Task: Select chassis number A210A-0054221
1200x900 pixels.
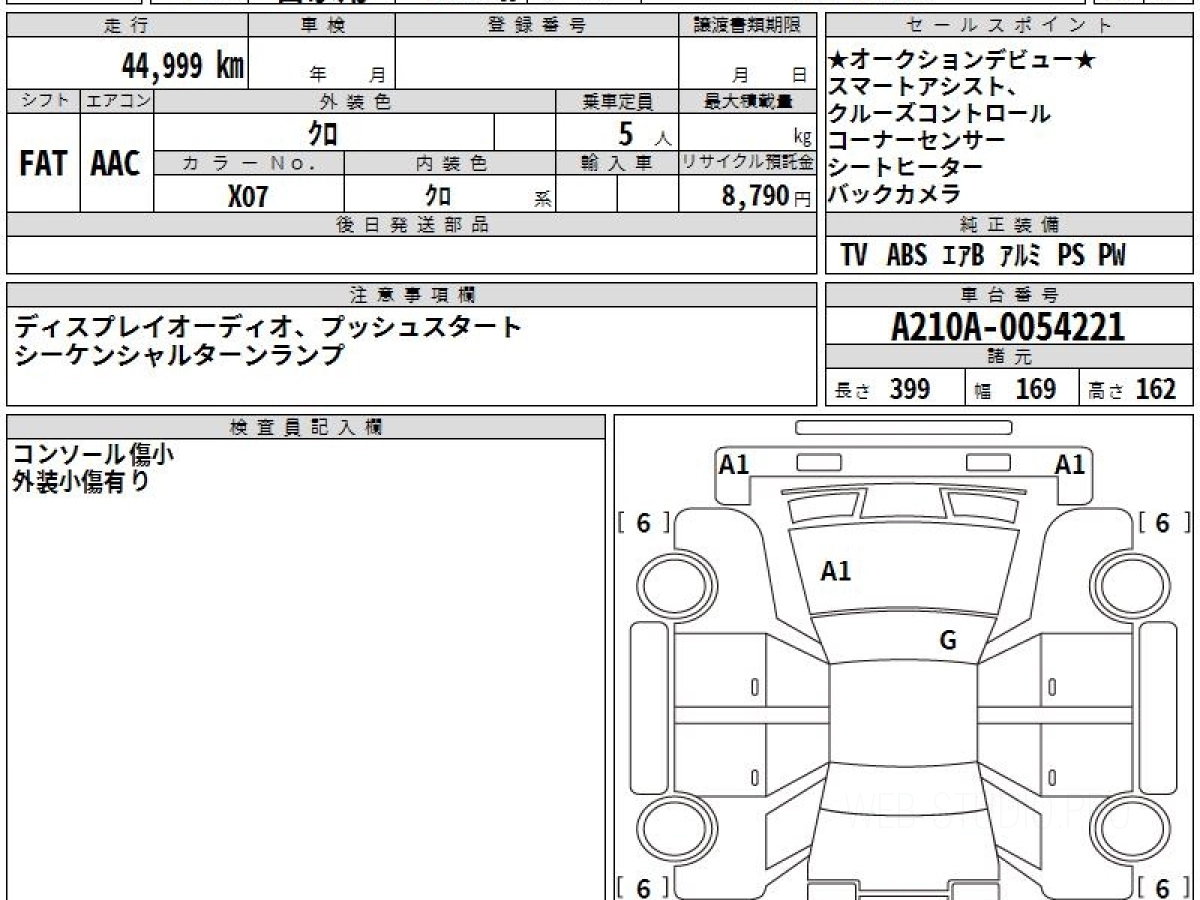Action: (x=1008, y=327)
